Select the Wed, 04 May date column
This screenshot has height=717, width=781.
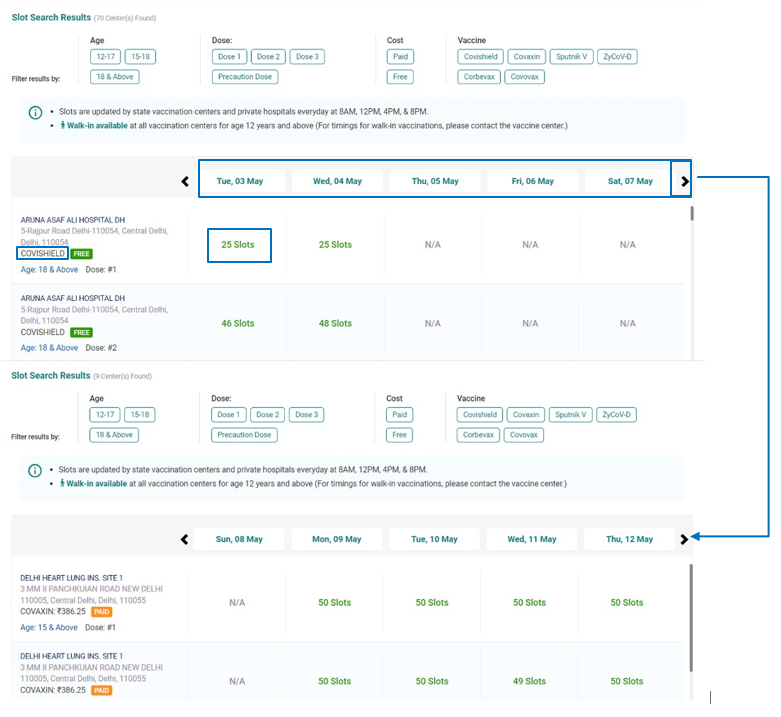337,181
